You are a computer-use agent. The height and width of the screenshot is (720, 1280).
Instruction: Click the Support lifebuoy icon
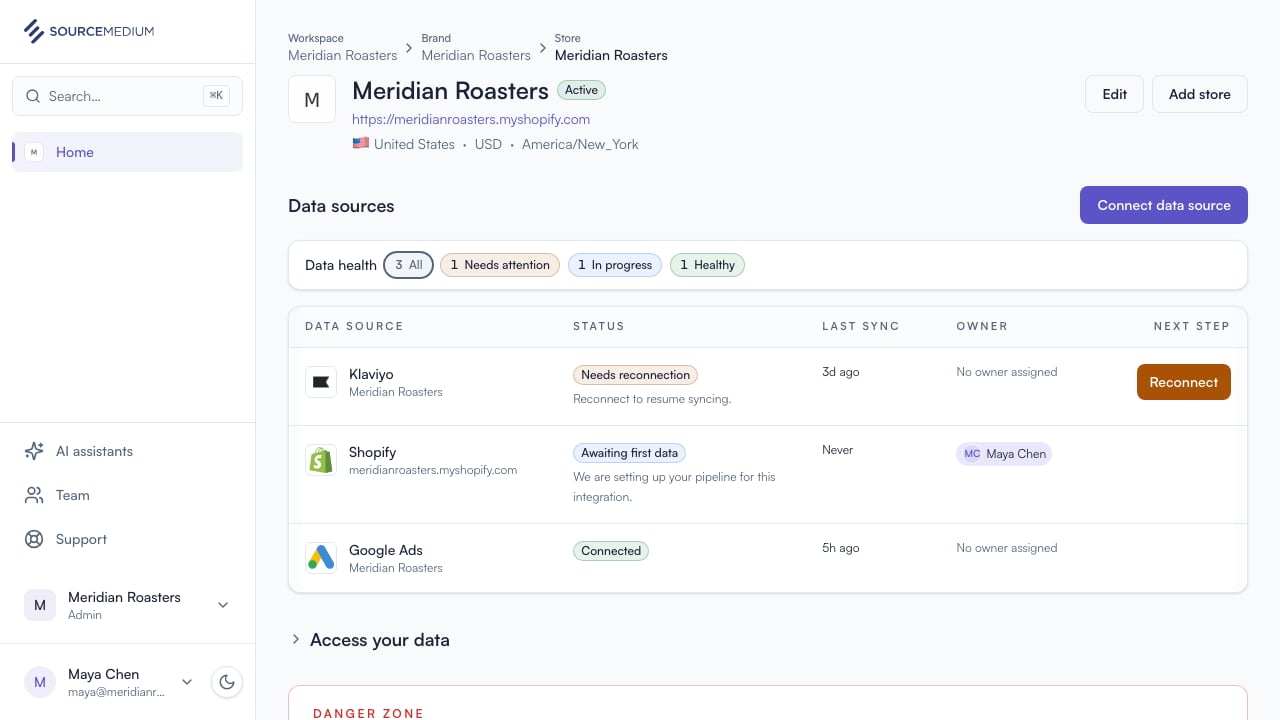[34, 539]
